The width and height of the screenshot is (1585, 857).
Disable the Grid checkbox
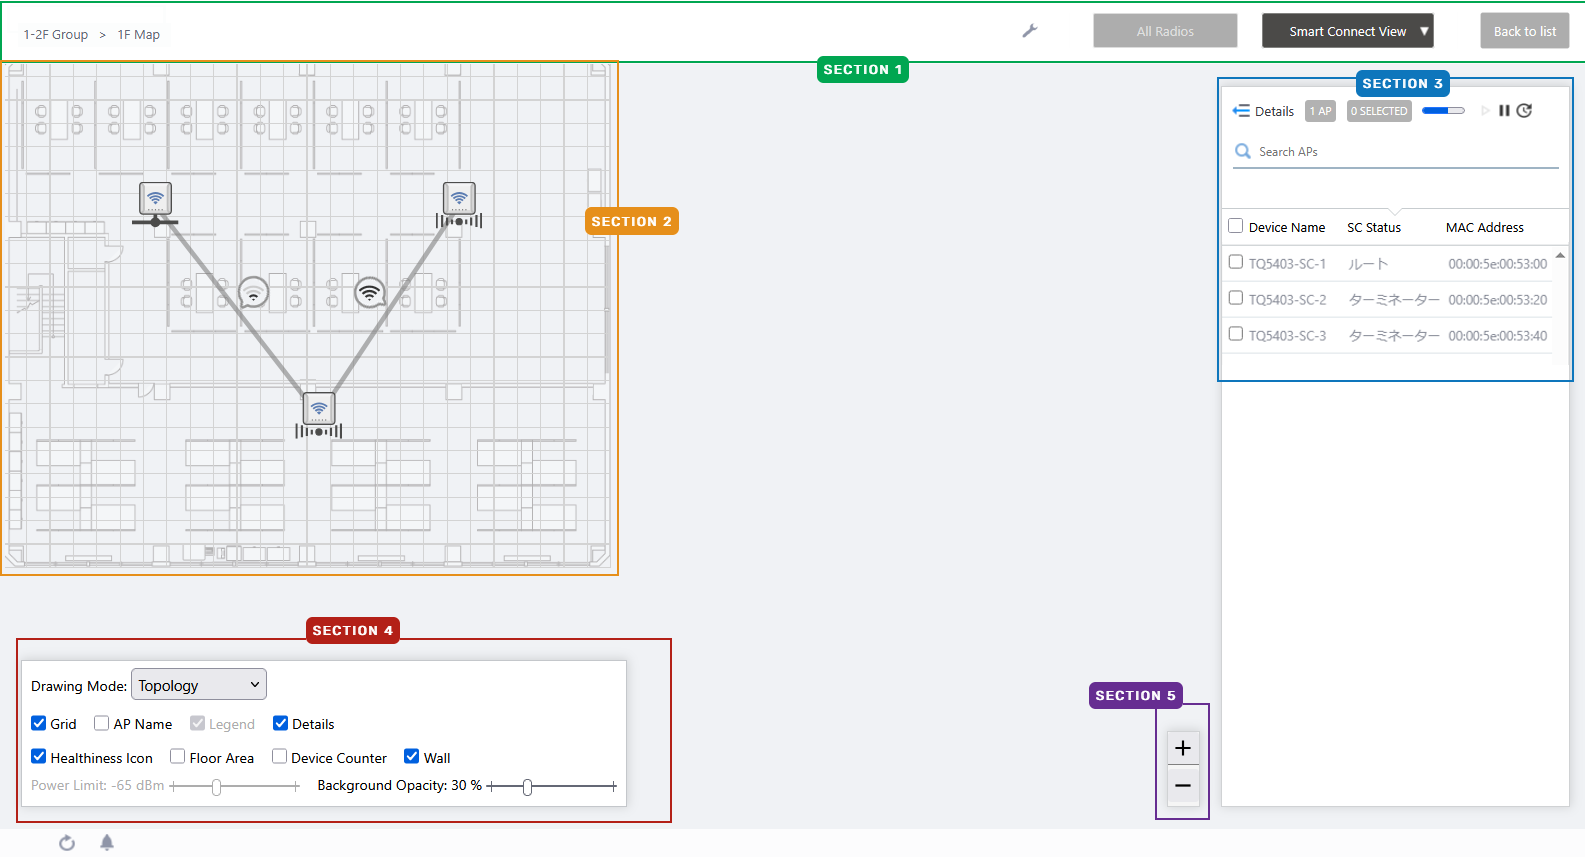point(39,723)
